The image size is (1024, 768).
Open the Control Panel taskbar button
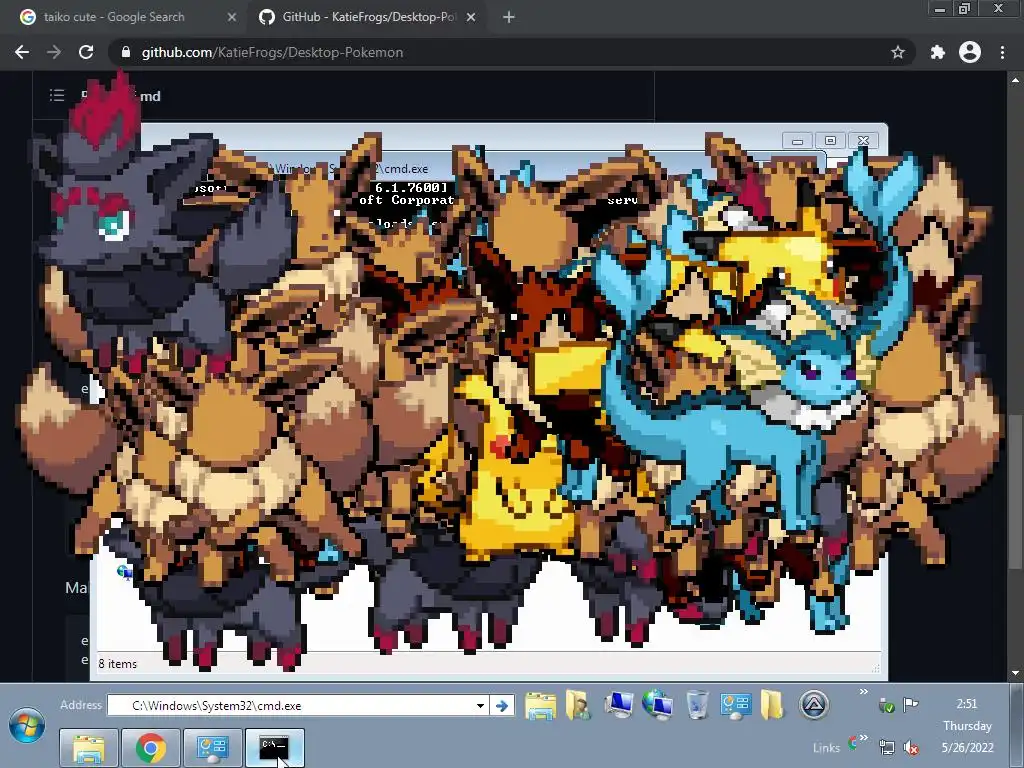click(x=212, y=748)
